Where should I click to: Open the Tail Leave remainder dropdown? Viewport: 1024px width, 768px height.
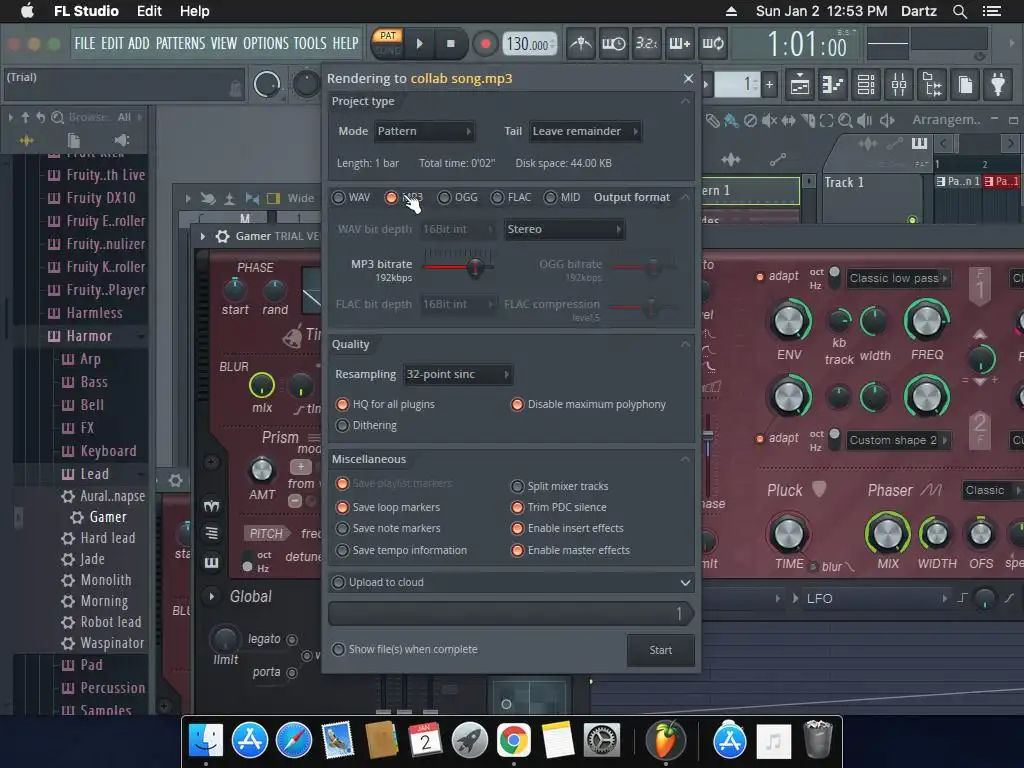point(585,131)
